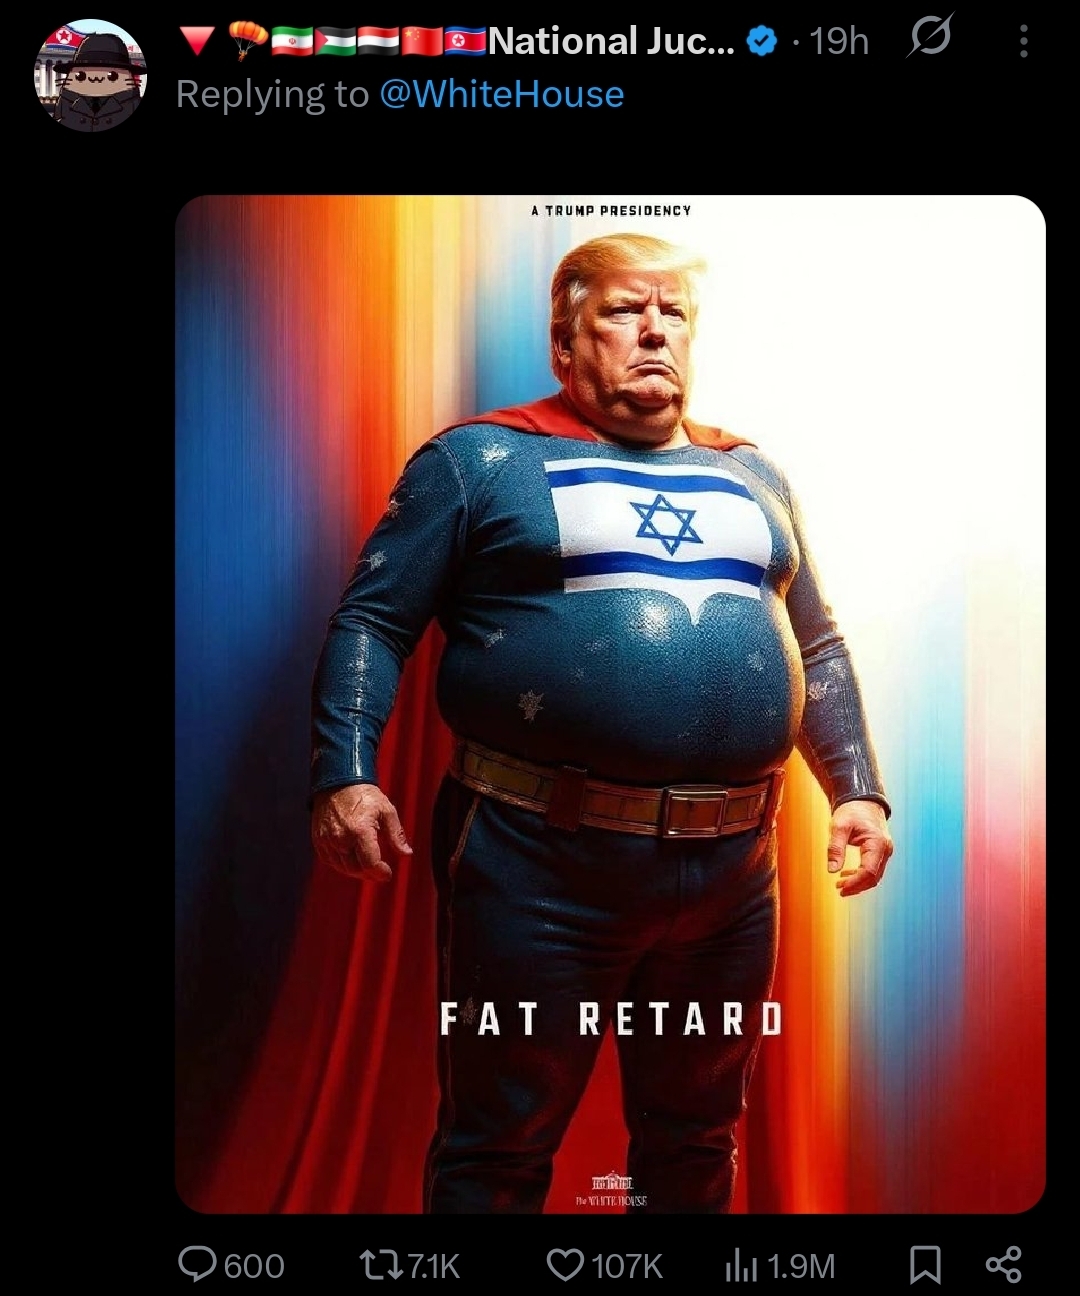This screenshot has width=1080, height=1296.
Task: Open the view analytics bar-chart icon
Action: click(x=741, y=1266)
